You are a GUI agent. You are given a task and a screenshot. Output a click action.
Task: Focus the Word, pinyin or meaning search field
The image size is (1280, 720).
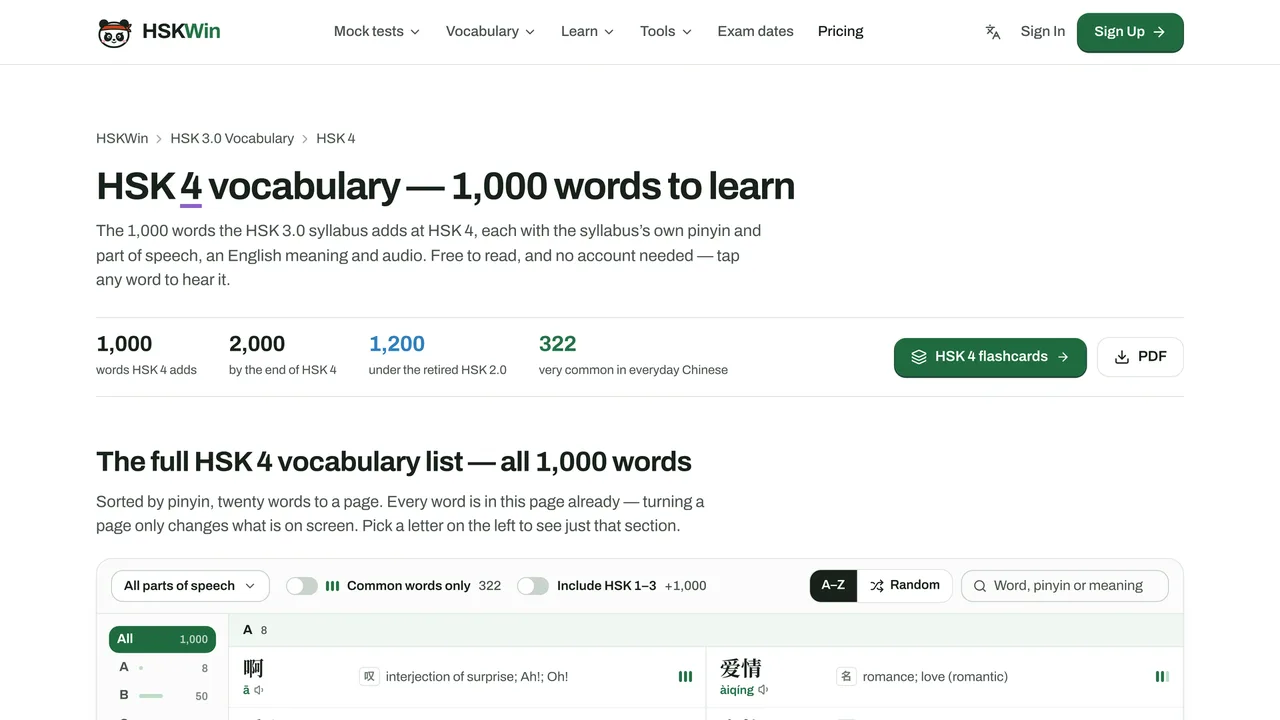tap(1065, 586)
